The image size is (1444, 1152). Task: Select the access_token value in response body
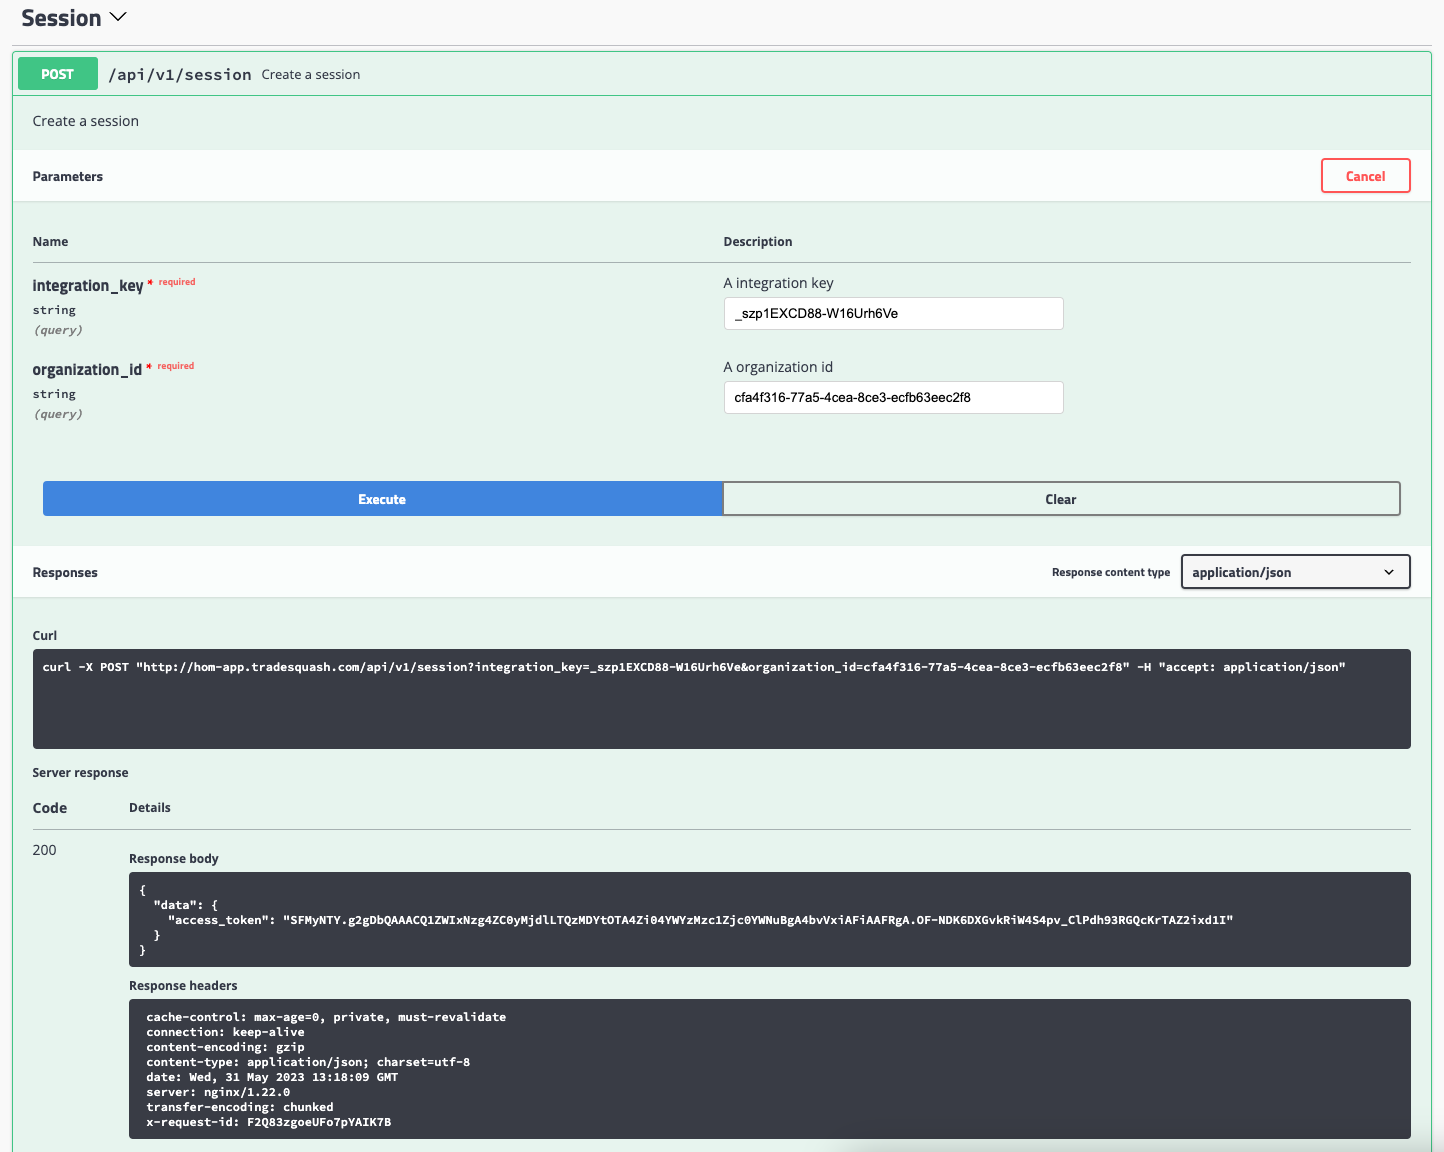758,920
